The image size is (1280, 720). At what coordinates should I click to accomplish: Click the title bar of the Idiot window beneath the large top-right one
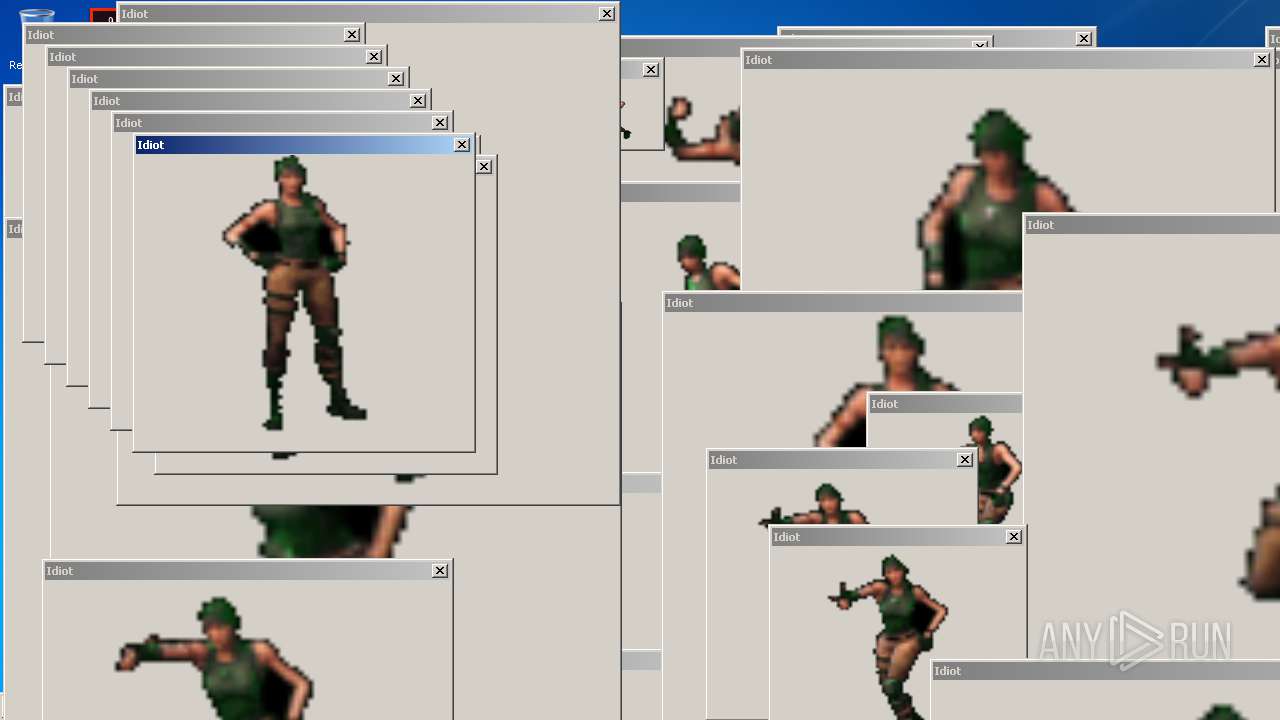[843, 303]
